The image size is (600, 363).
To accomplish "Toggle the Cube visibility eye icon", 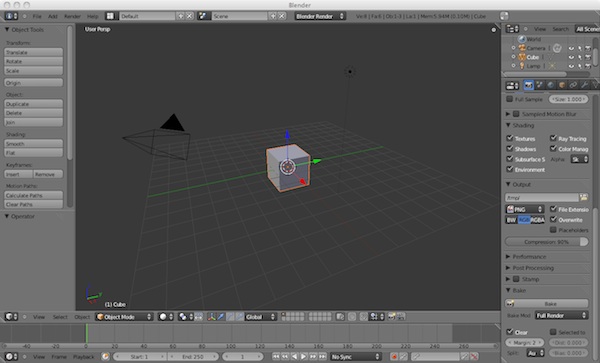I will pos(571,57).
